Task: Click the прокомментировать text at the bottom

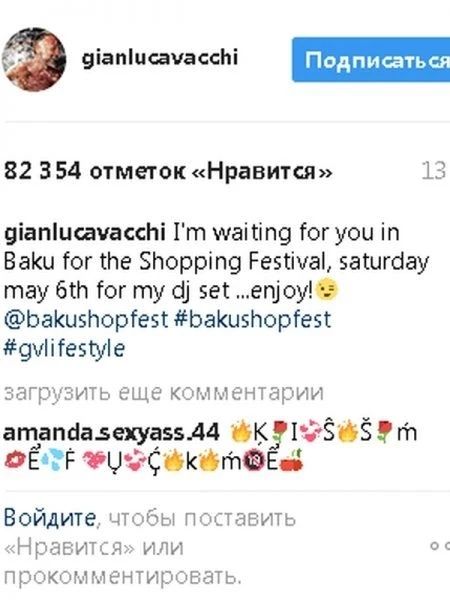Action: 122,576
